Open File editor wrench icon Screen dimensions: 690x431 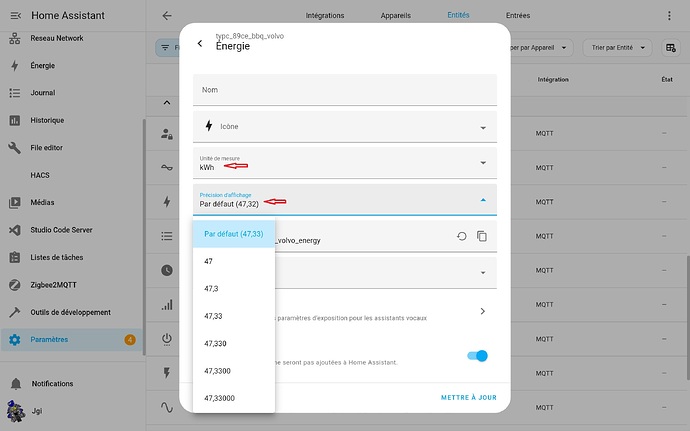pos(15,147)
